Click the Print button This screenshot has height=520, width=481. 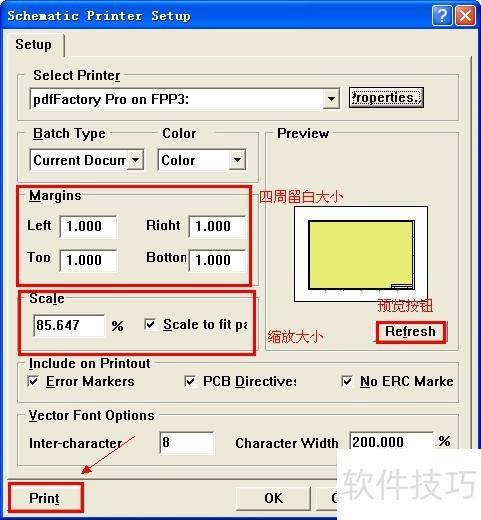coord(45,498)
